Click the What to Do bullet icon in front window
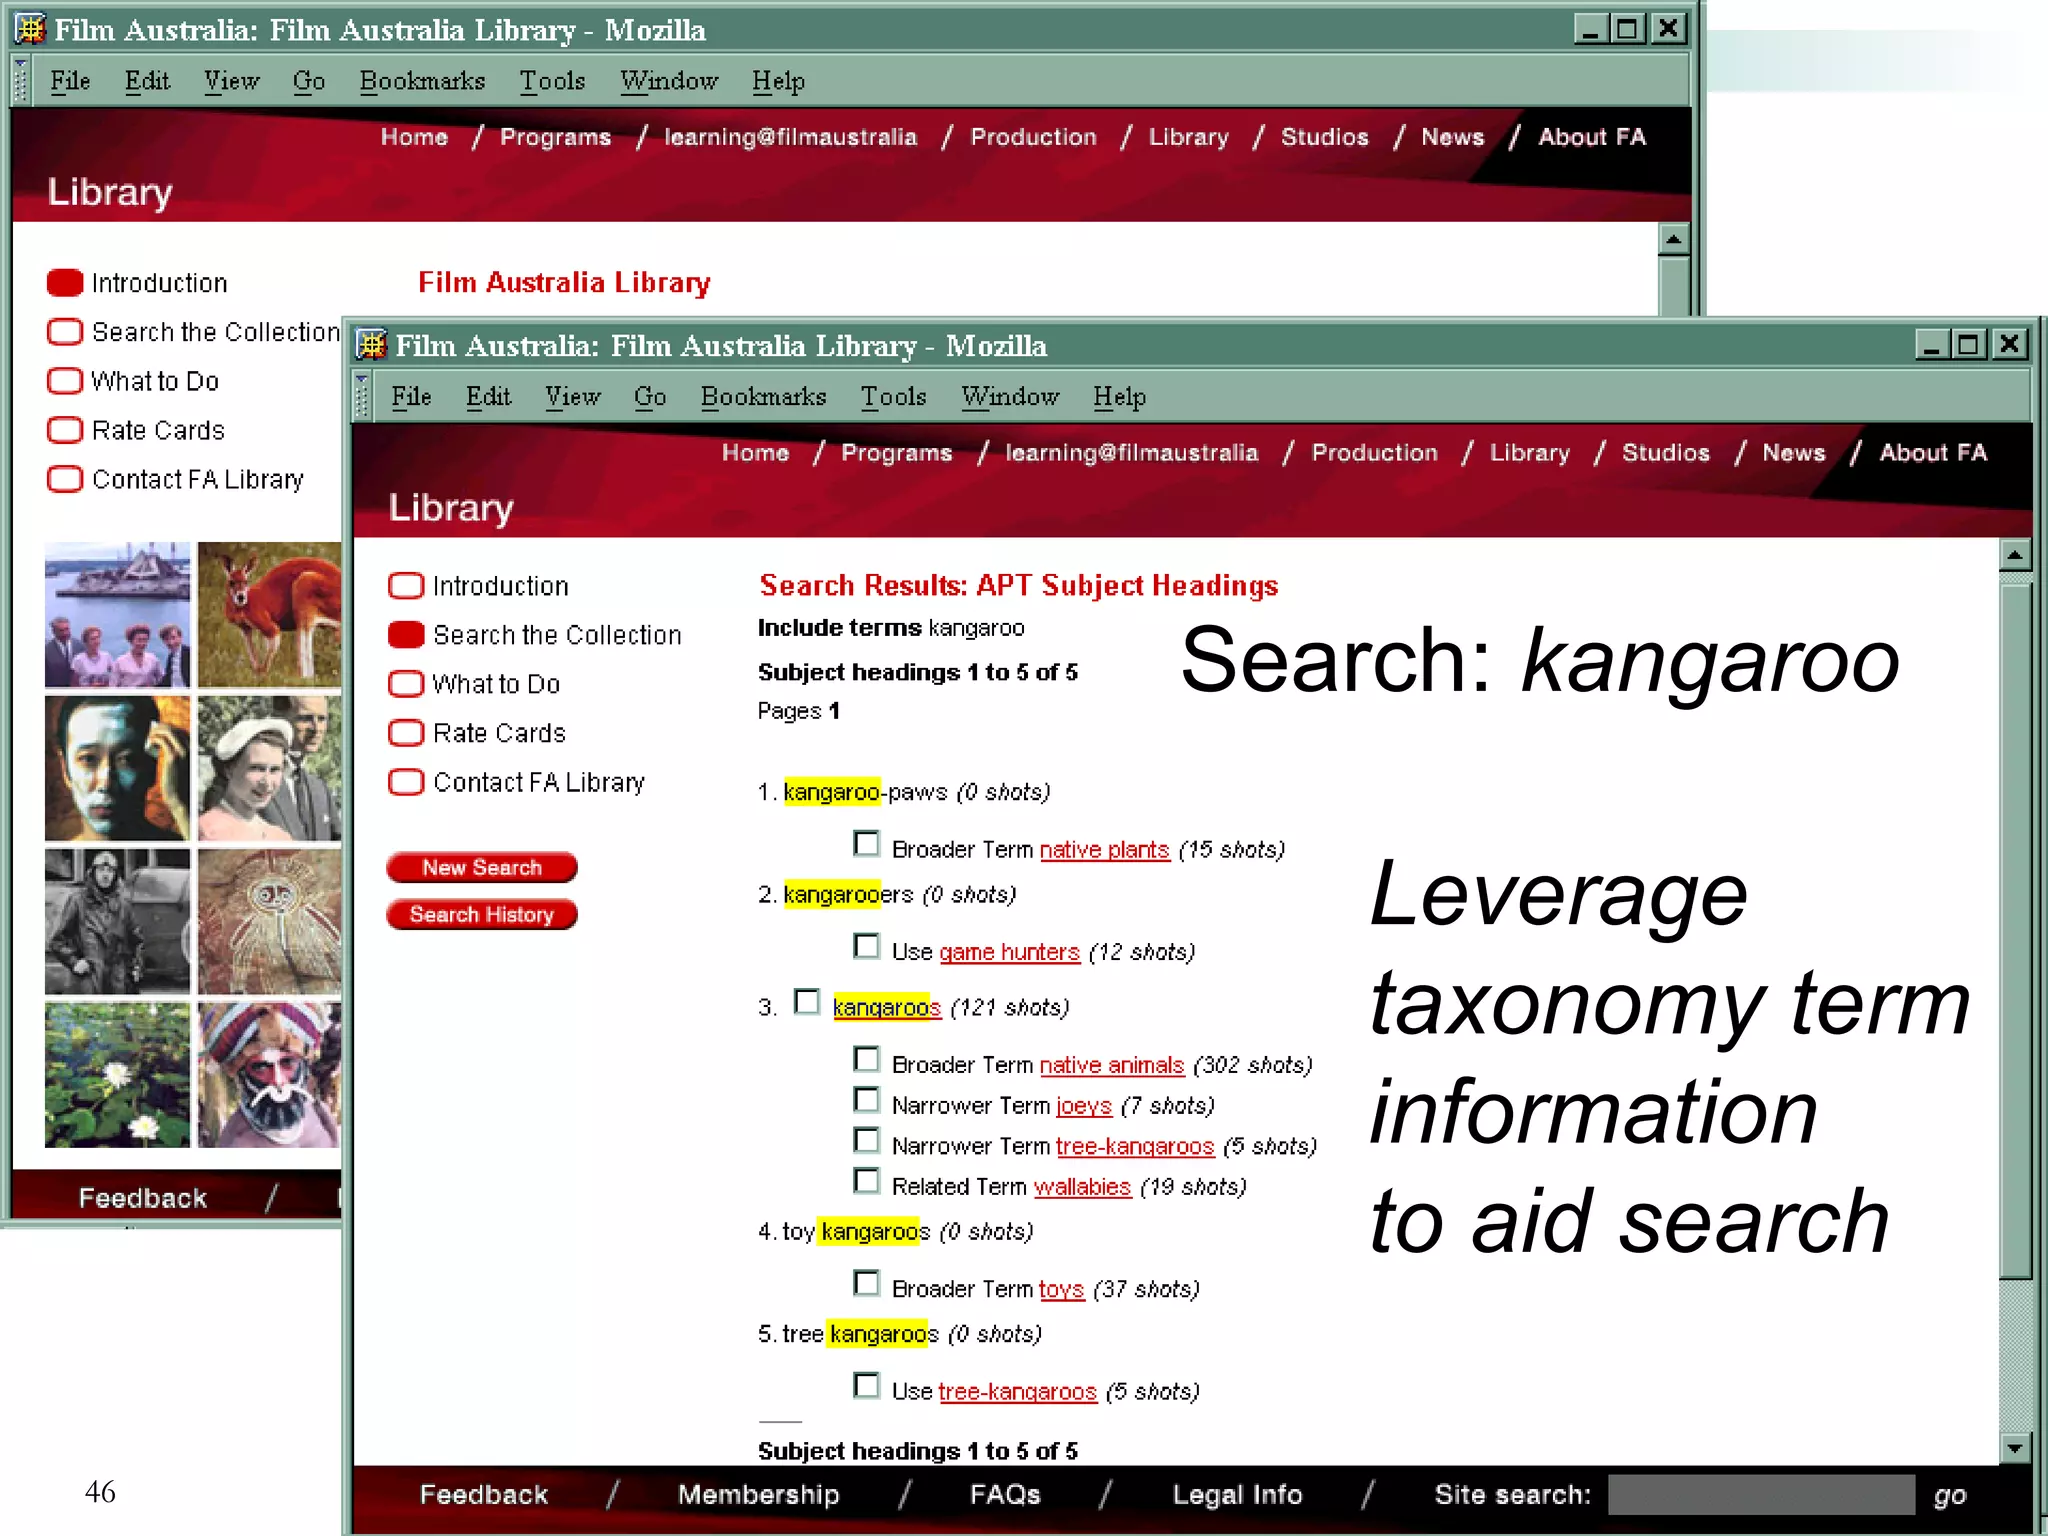 pos(406,683)
